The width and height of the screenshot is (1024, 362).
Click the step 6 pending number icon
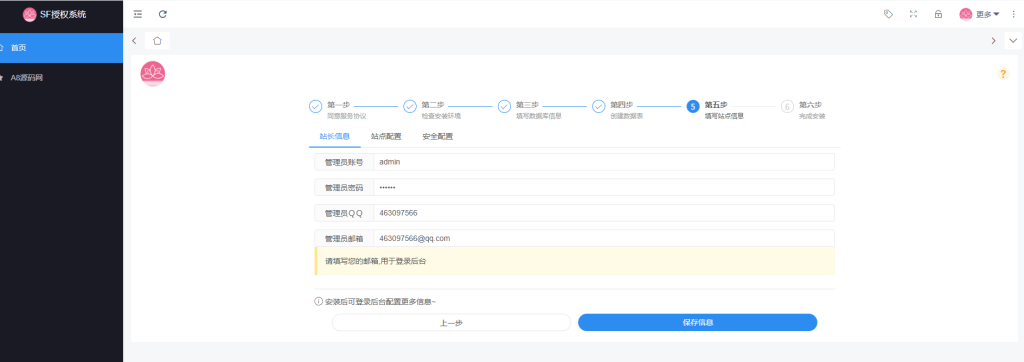(x=788, y=107)
